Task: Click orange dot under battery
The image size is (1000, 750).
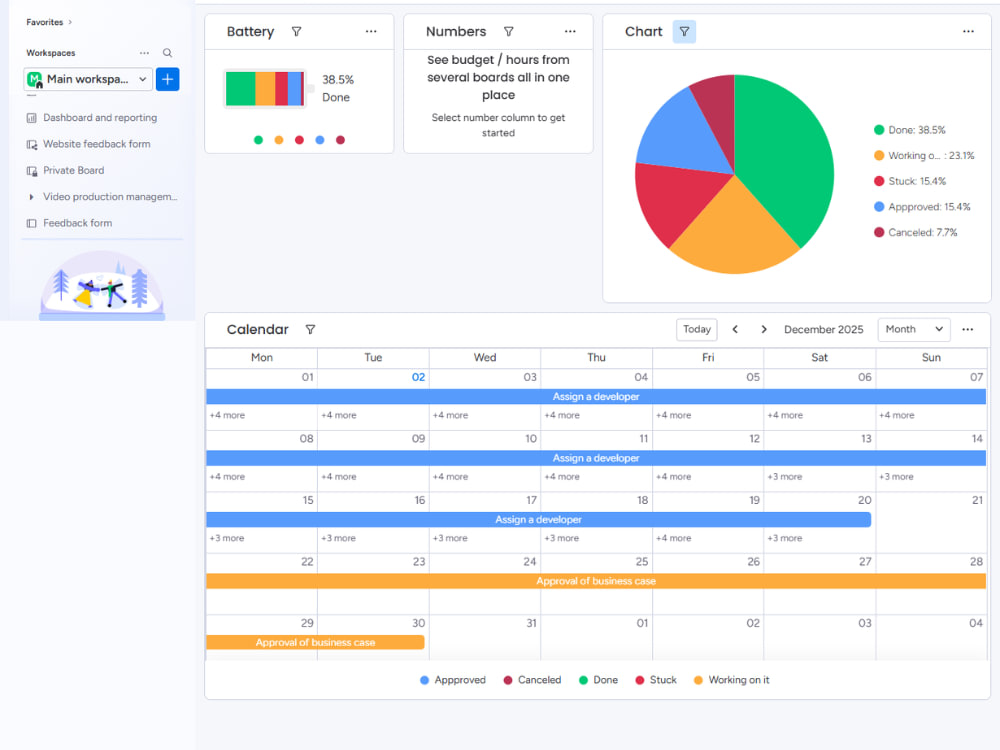Action: click(x=279, y=140)
